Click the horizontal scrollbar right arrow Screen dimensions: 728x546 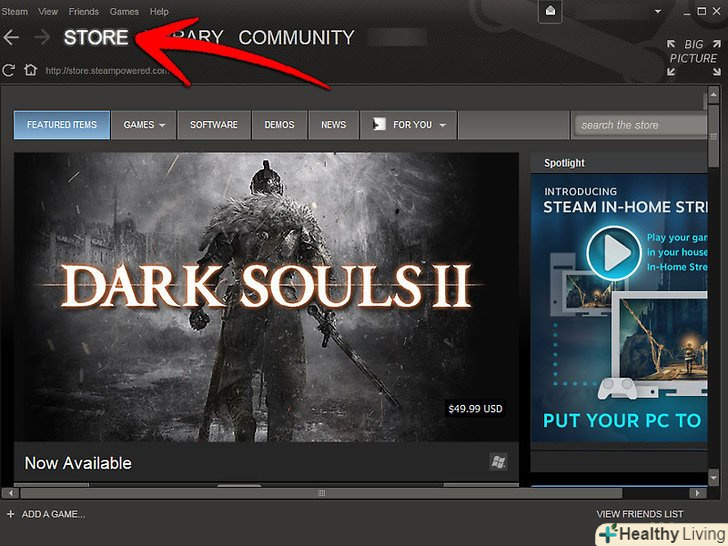(697, 493)
